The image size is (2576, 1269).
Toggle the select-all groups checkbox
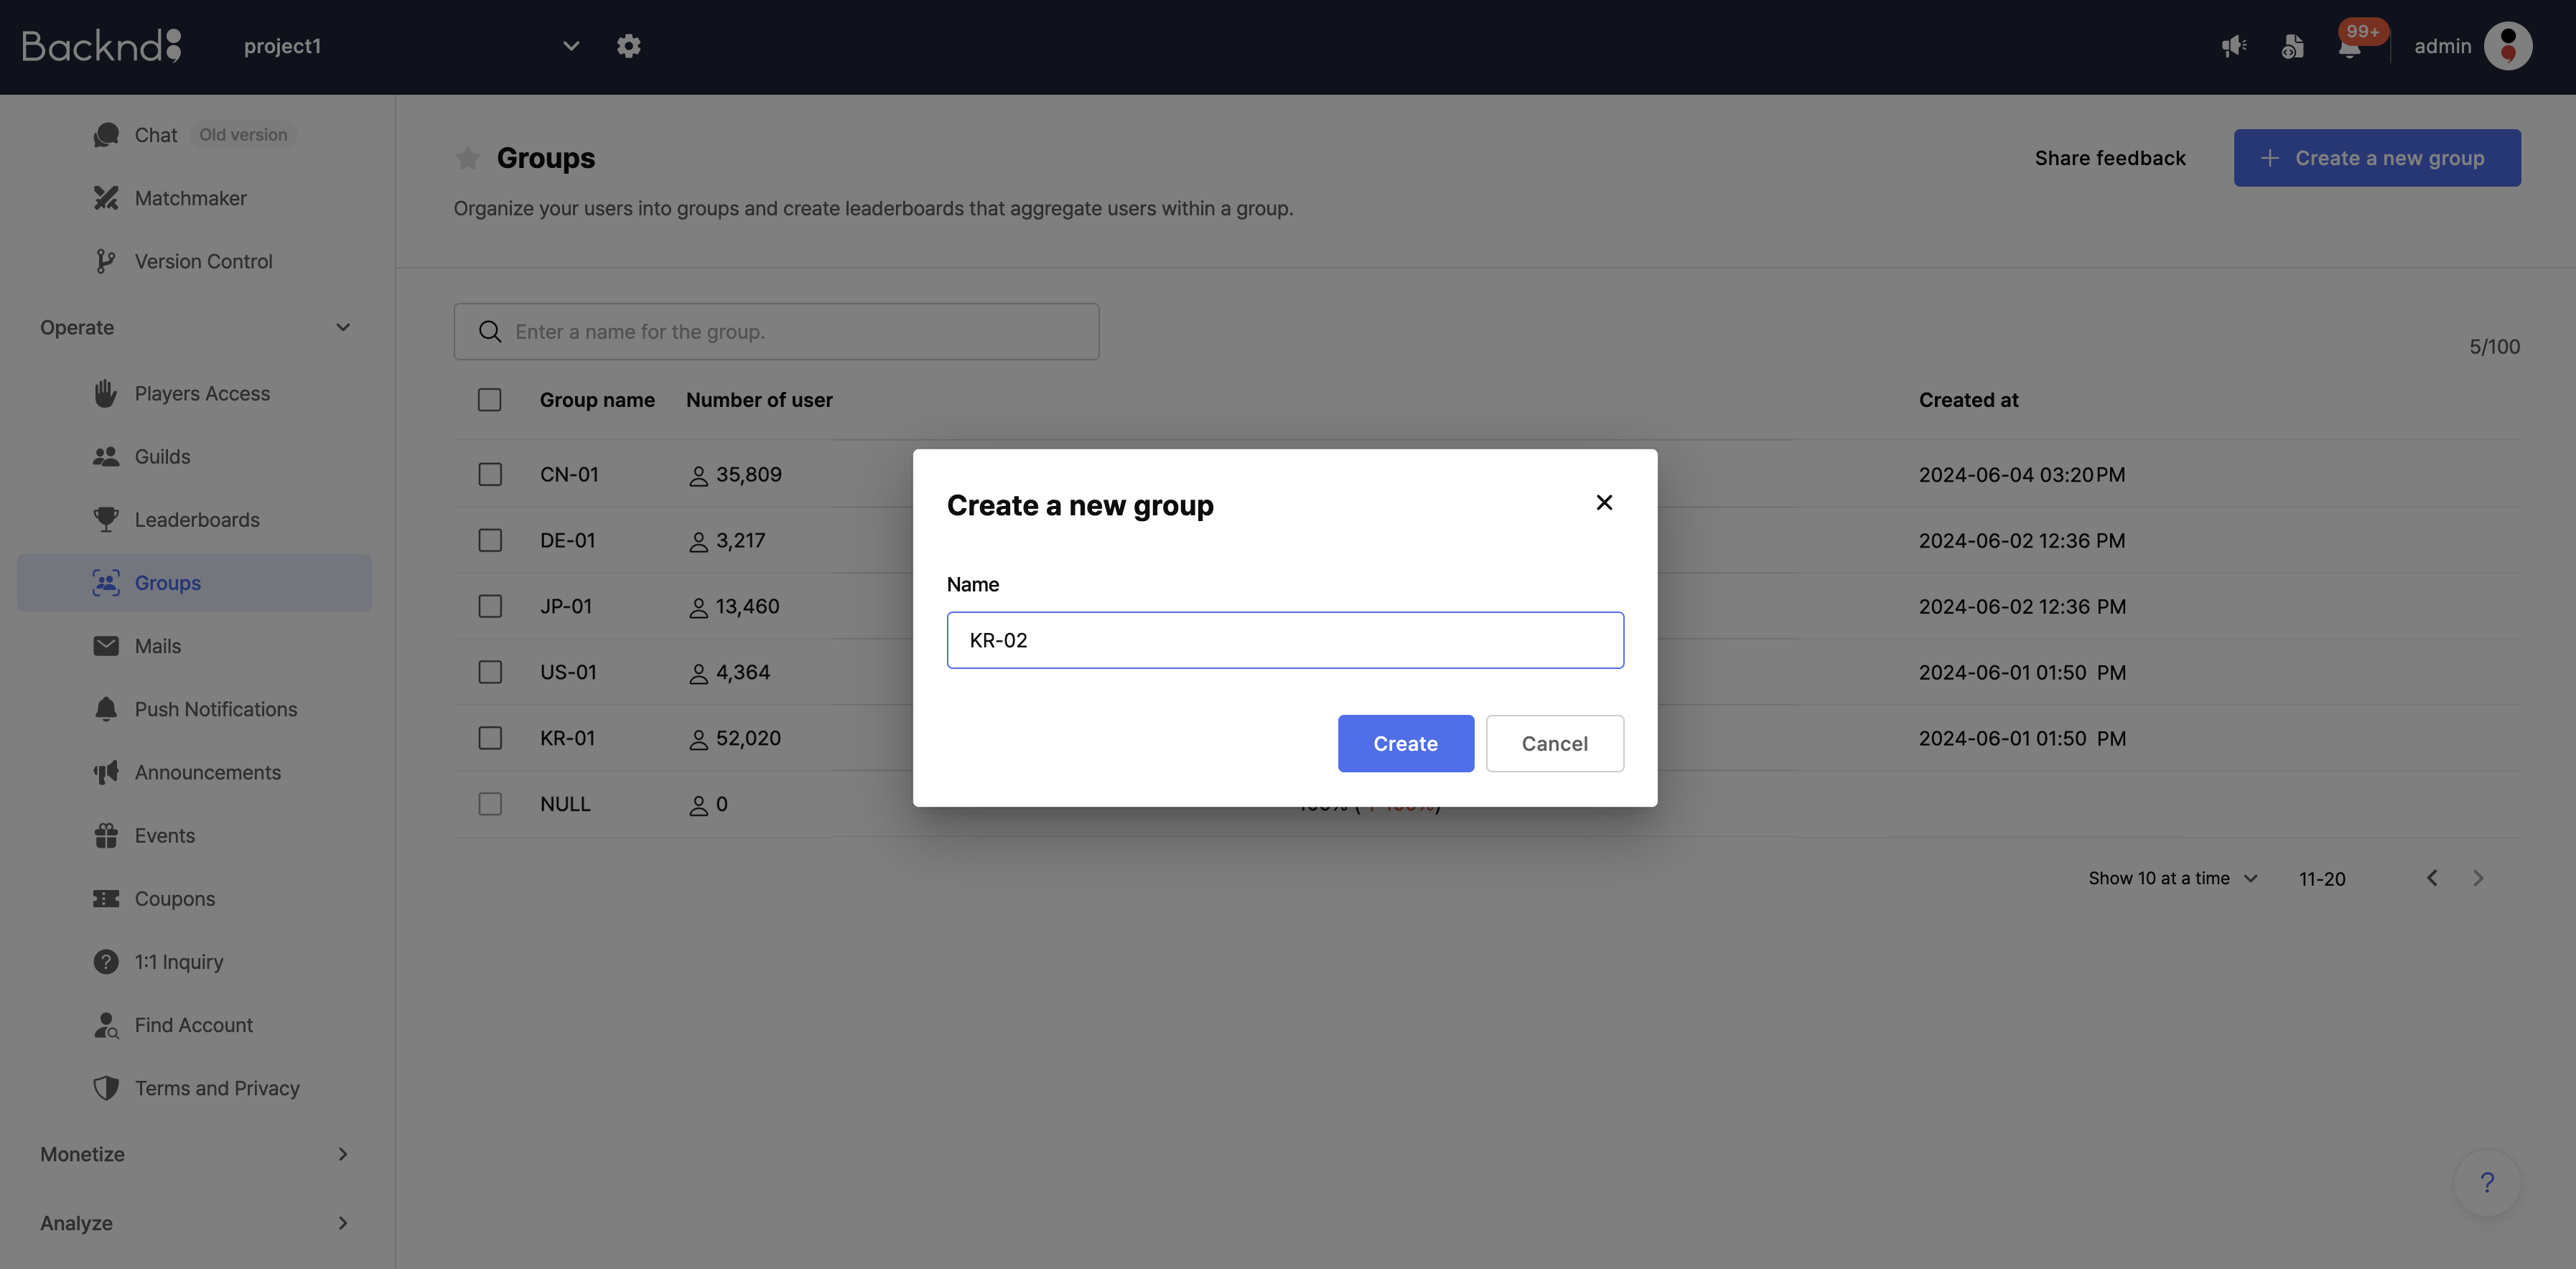click(490, 400)
